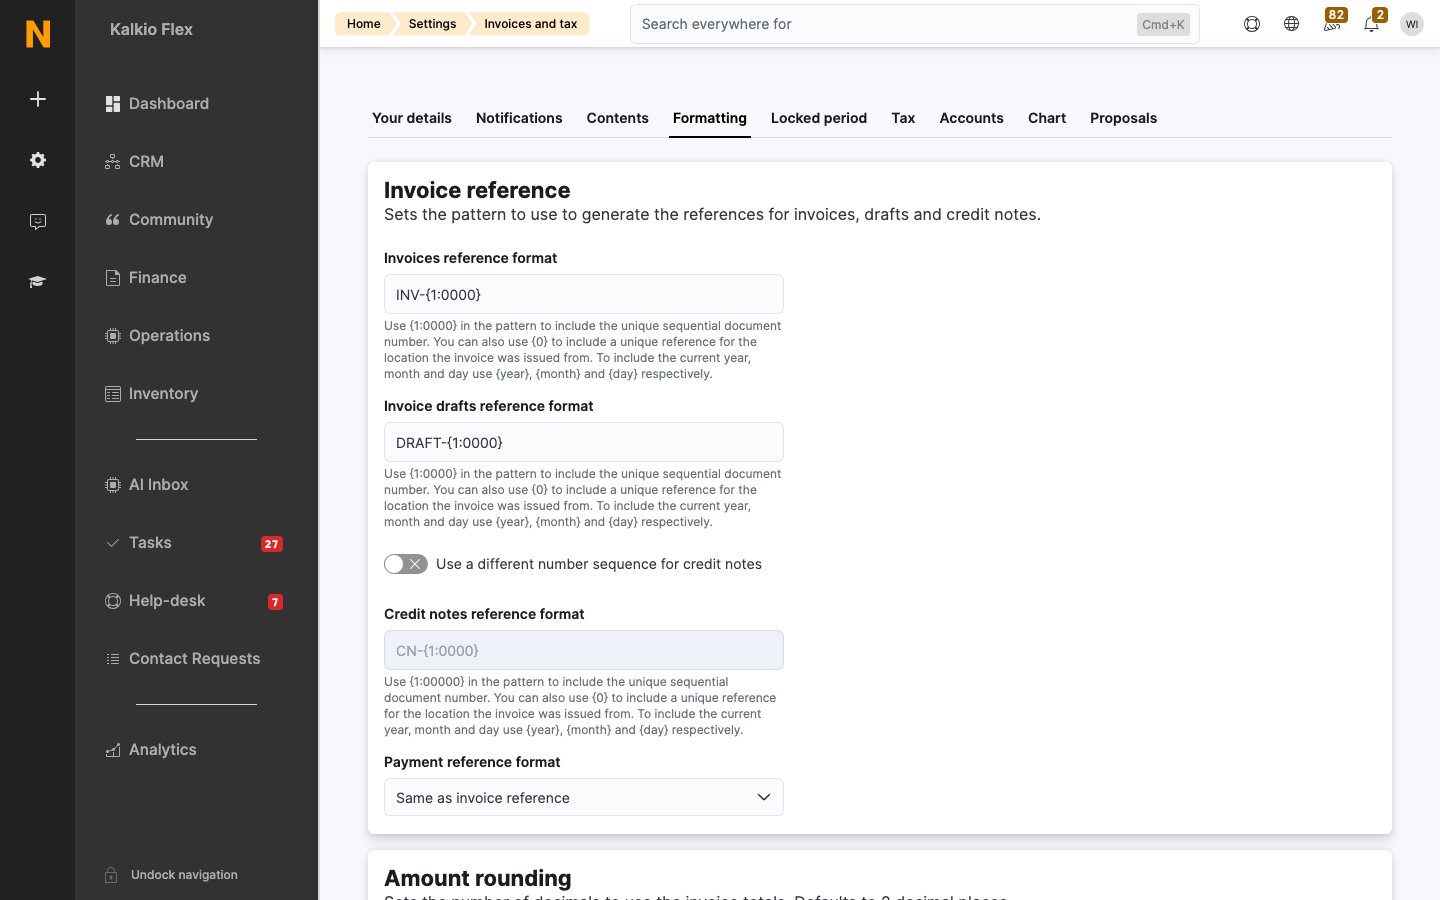This screenshot has width=1440, height=900.
Task: Open Inventory in the sidebar
Action: pyautogui.click(x=152, y=394)
